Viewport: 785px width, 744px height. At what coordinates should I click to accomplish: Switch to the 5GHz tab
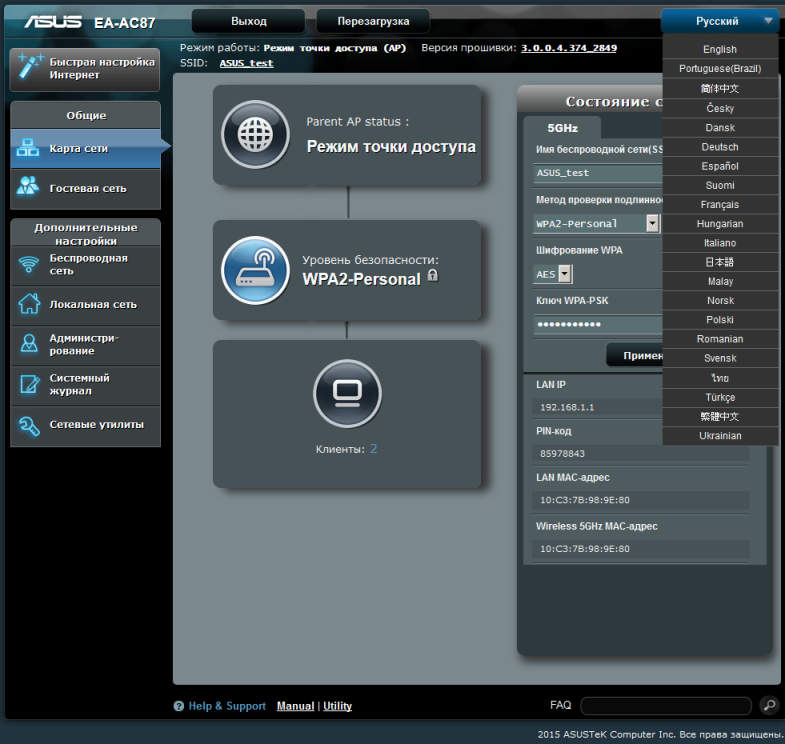[x=562, y=128]
